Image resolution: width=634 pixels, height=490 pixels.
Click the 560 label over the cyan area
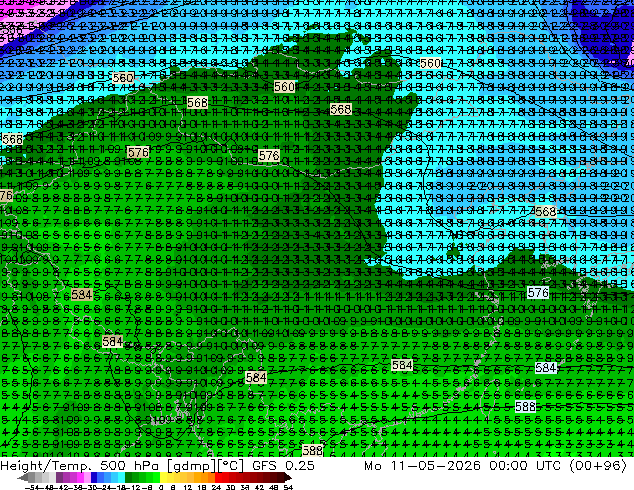pyautogui.click(x=430, y=63)
